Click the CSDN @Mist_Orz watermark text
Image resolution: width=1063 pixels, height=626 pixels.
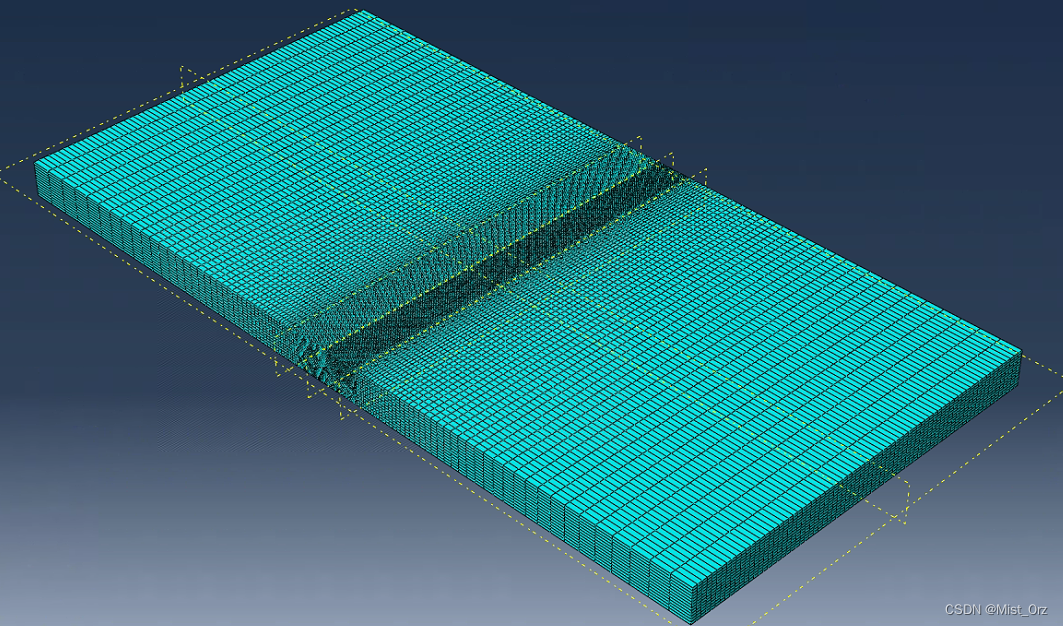pos(995,609)
